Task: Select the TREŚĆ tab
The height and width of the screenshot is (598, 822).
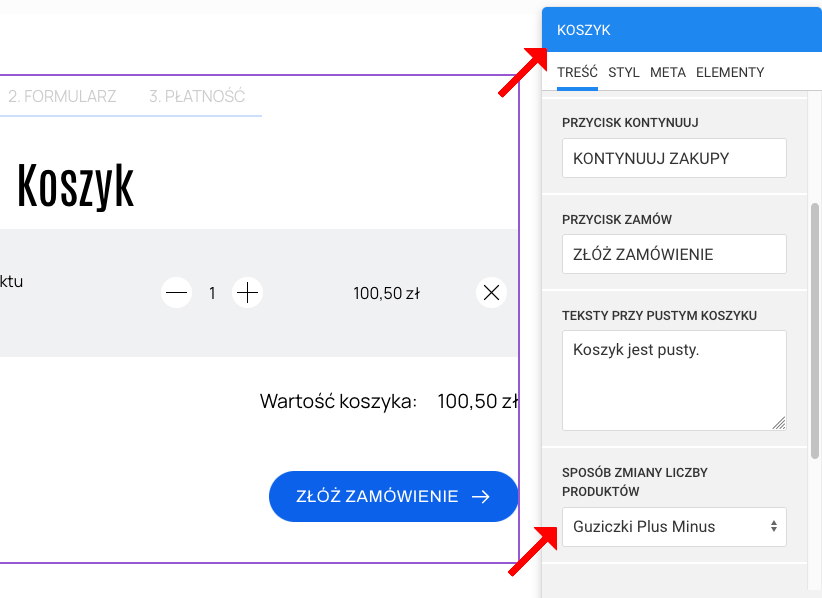Action: point(577,72)
